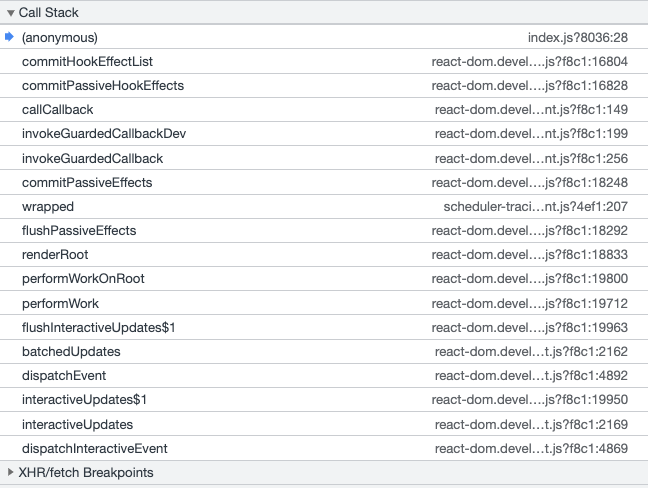Select the flushPassiveEffects frame
This screenshot has width=648, height=488.
pos(79,230)
